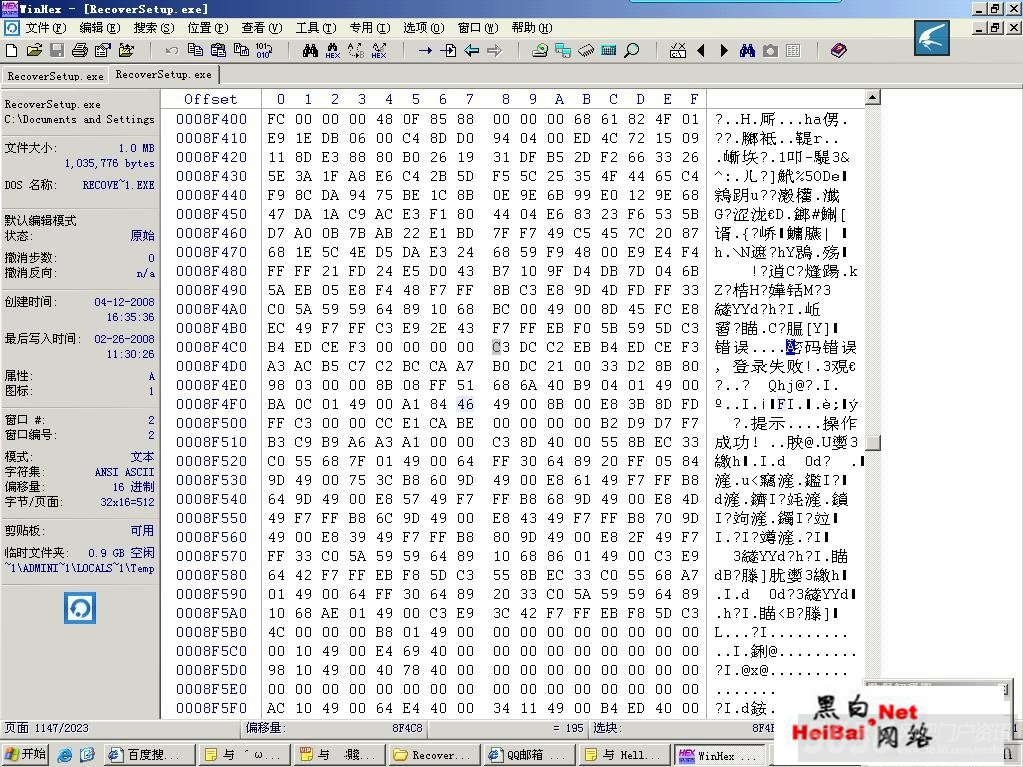1023x767 pixels.
Task: Open the 搜索(S) menu
Action: tap(154, 28)
